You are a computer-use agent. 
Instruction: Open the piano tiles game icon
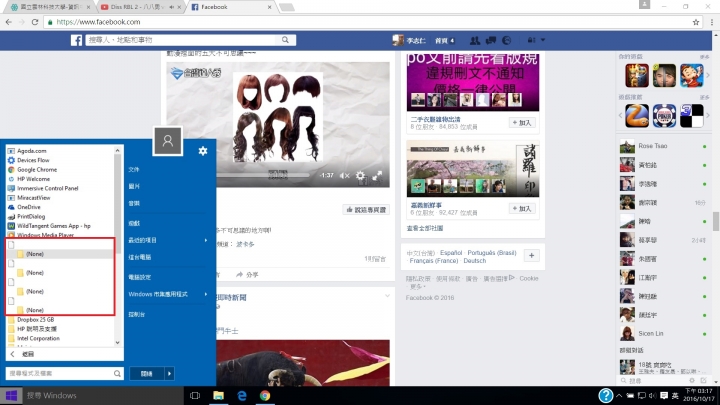point(692,116)
